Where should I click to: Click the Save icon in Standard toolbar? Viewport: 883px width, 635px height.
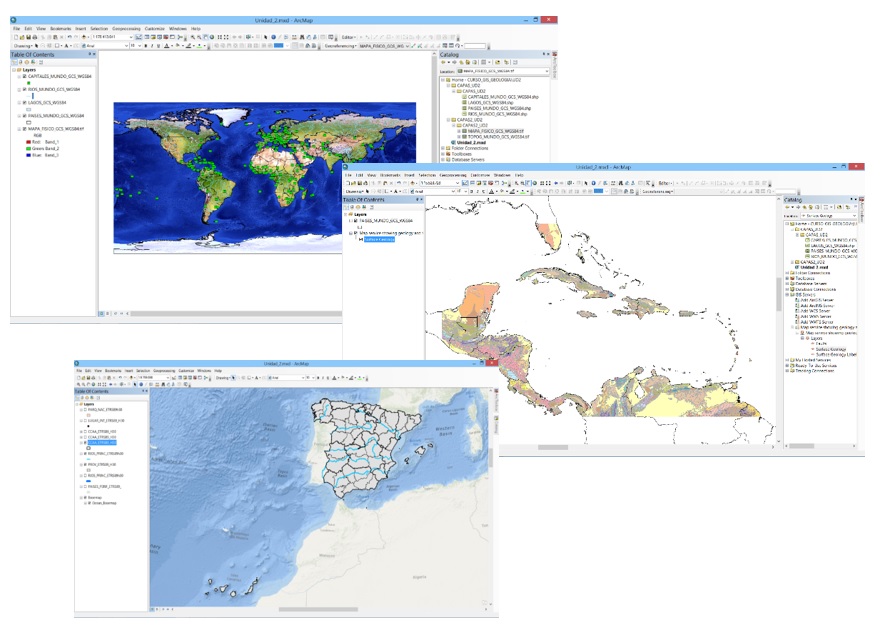click(x=30, y=37)
